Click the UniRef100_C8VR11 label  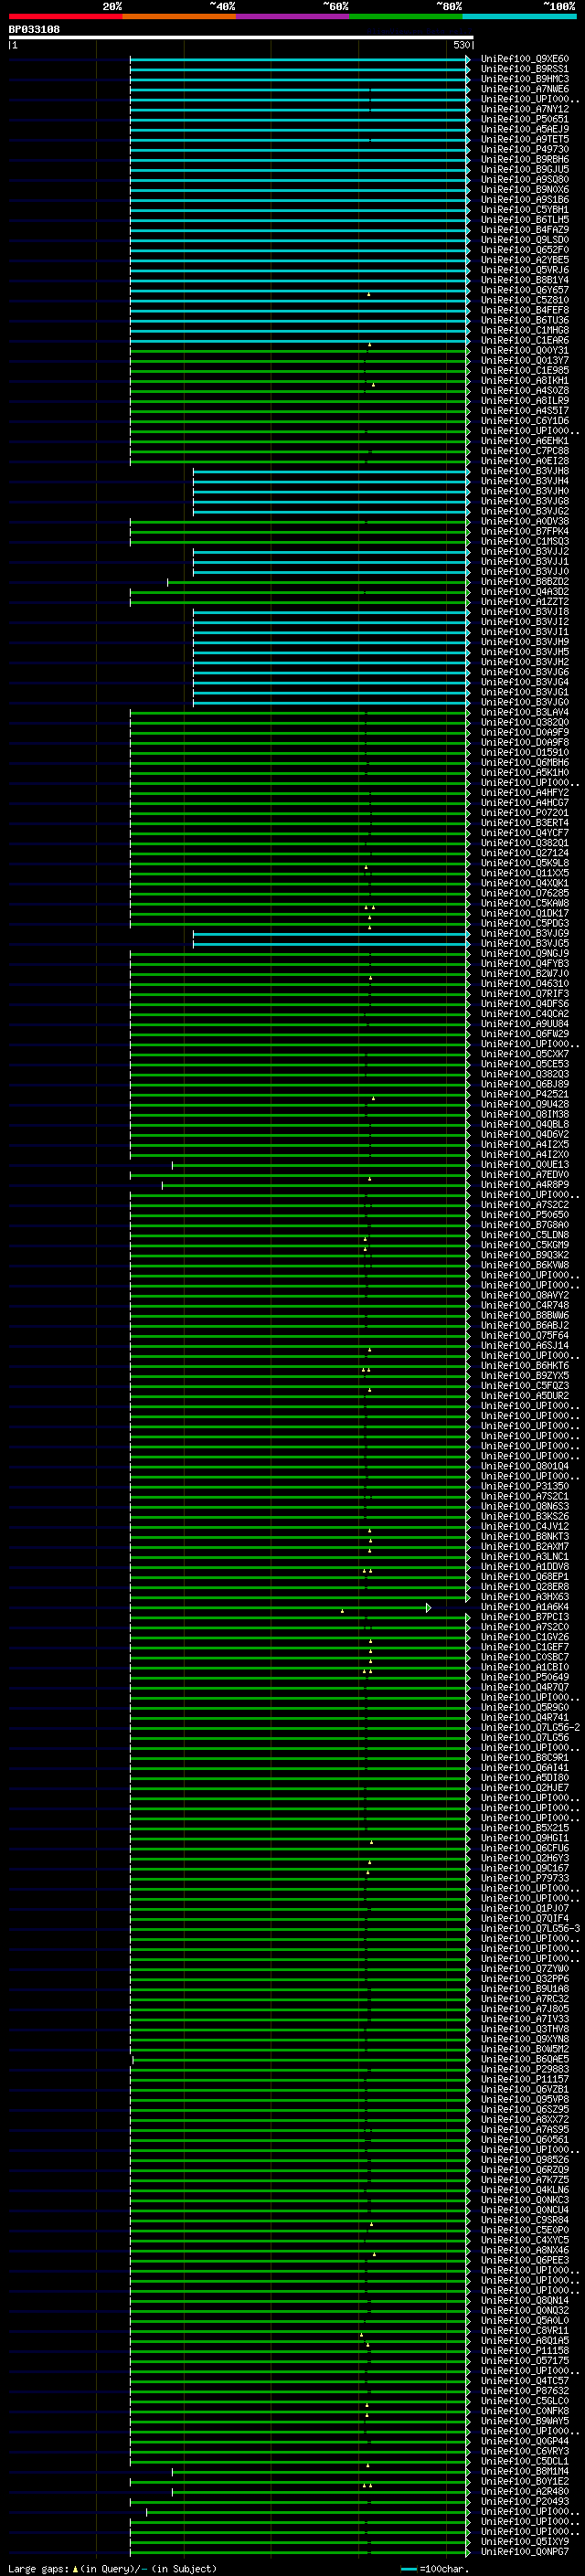click(524, 2331)
